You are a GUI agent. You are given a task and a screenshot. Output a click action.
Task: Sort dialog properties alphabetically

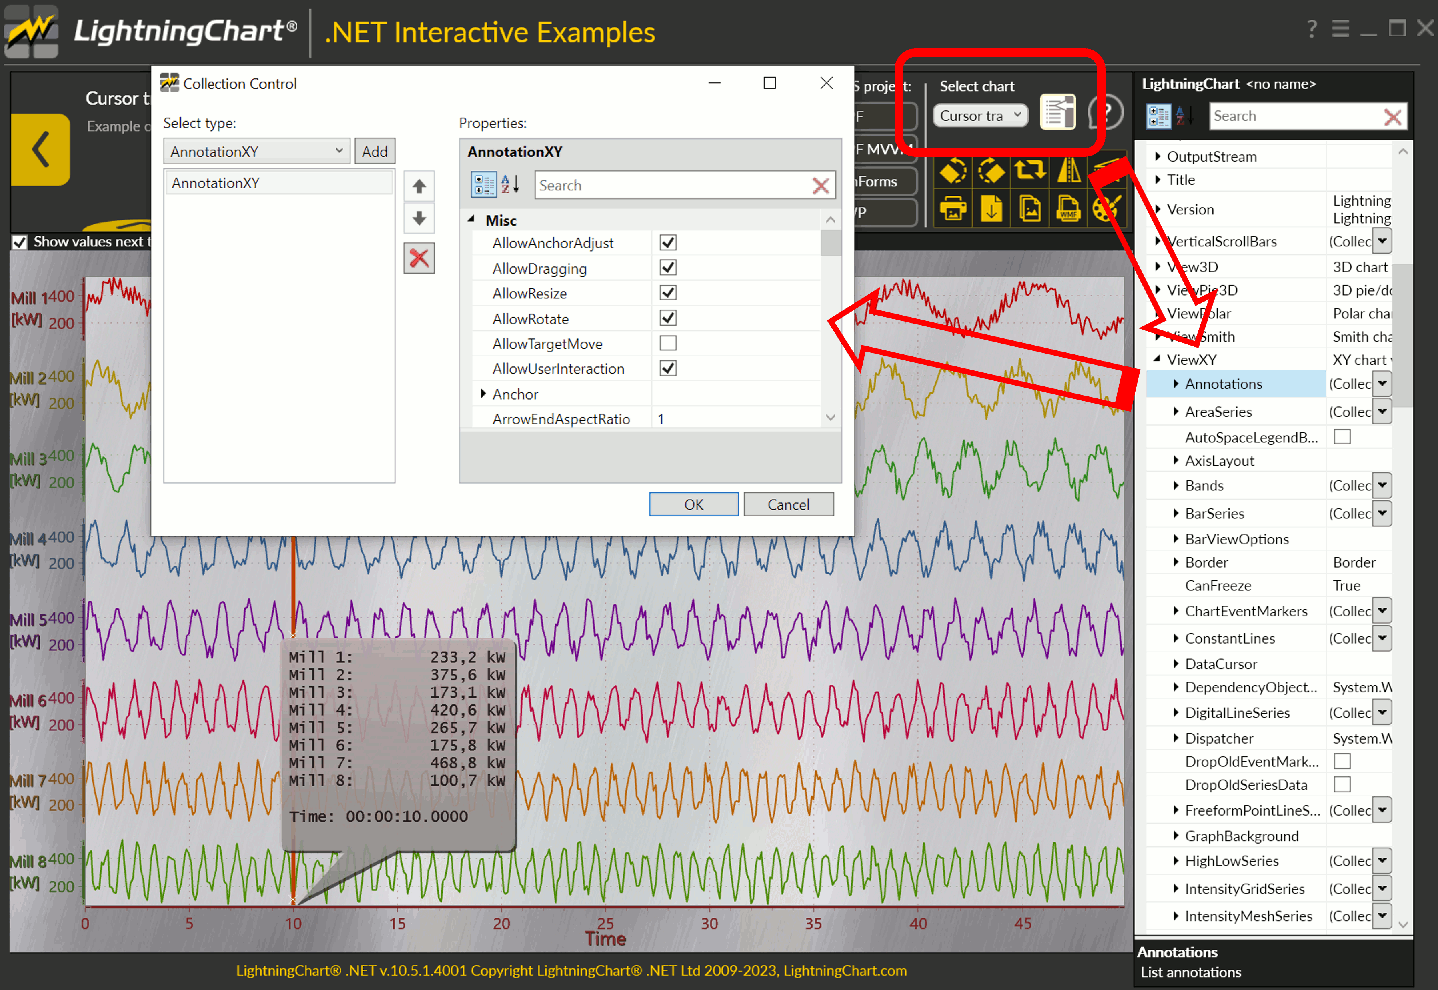tap(510, 185)
